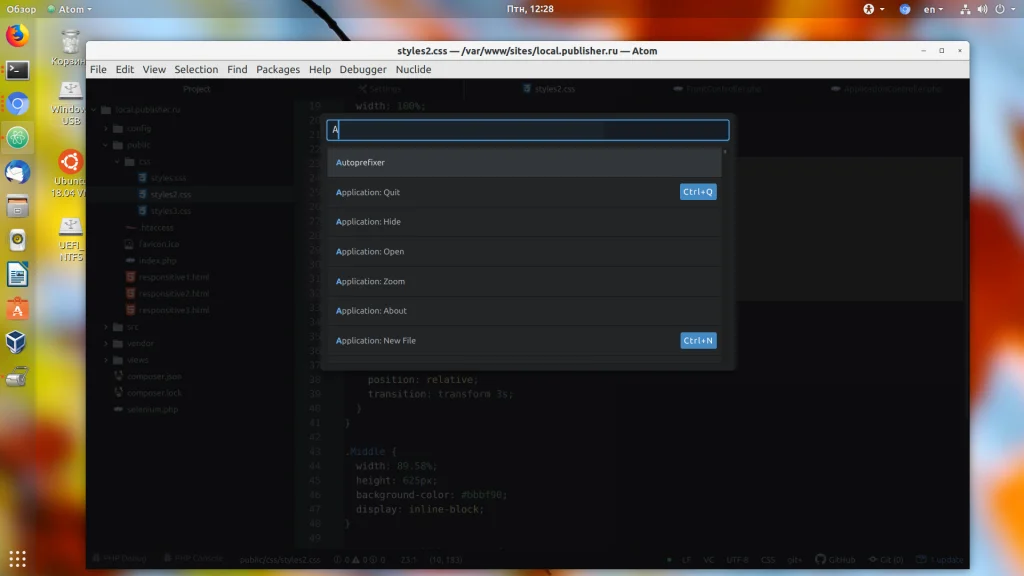Click the command palette list scrollbar

click(725, 152)
